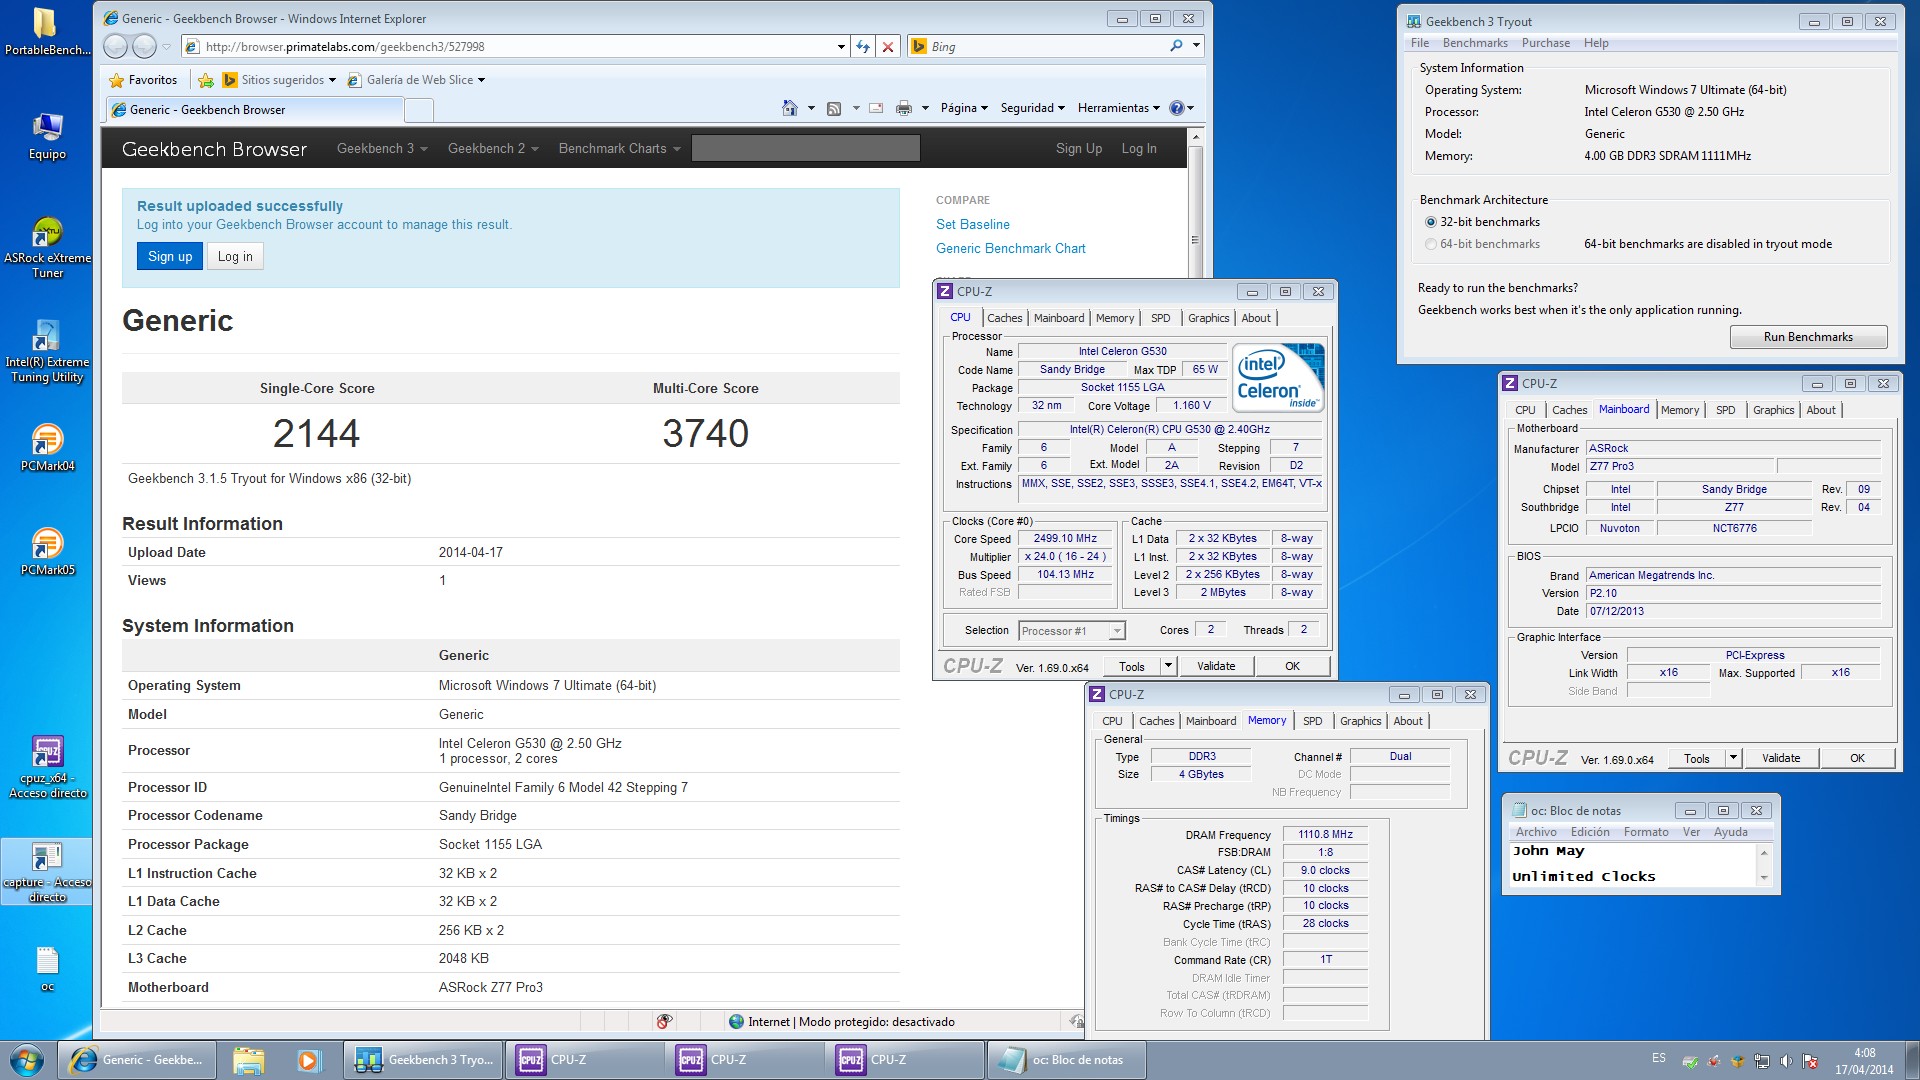Expand the Benchmark Charts dropdown
Image resolution: width=1920 pixels, height=1080 pixels.
[x=619, y=148]
